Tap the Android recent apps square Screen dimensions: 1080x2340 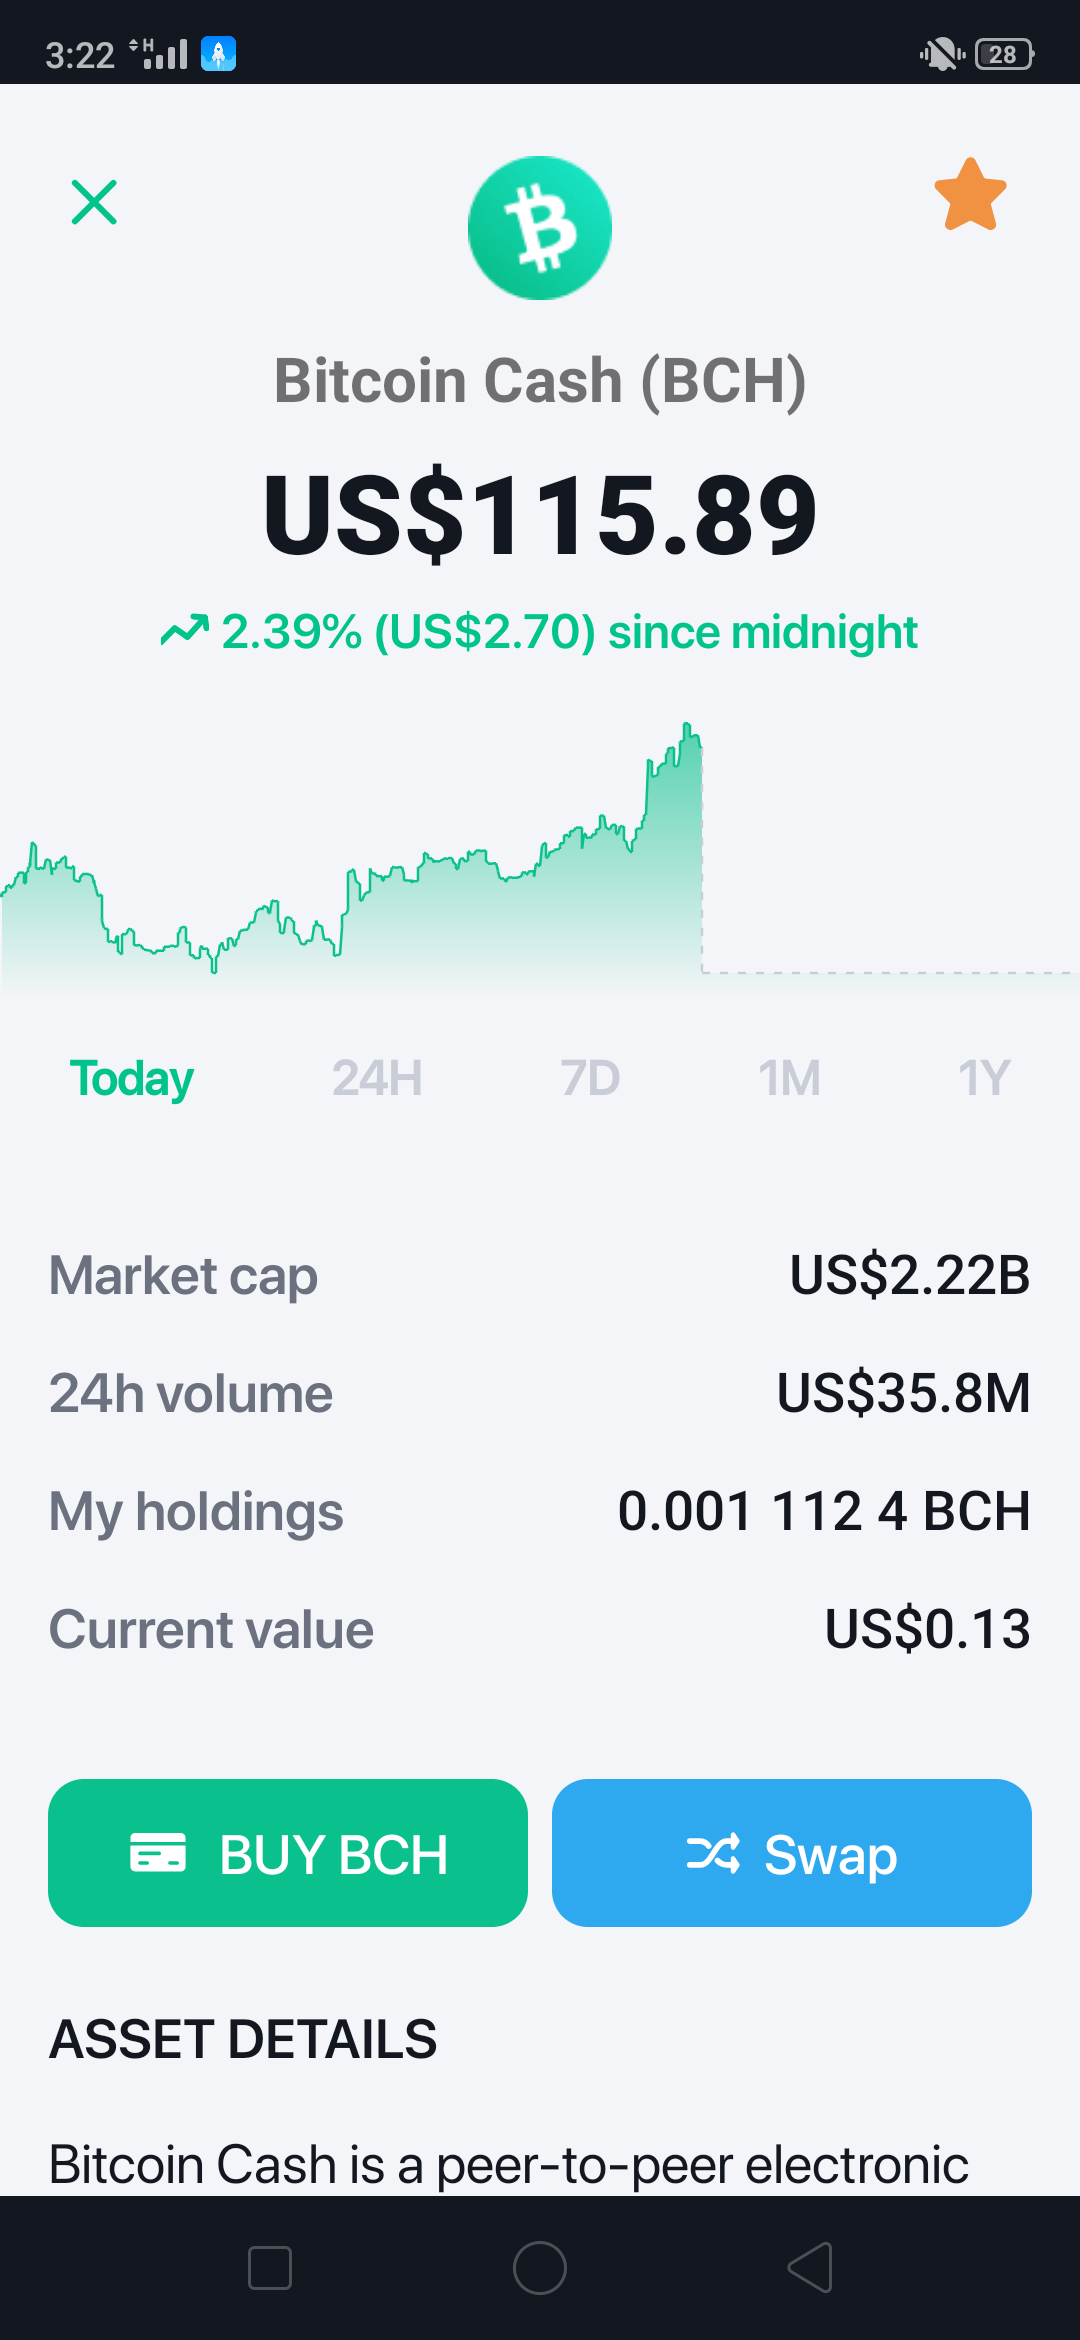(270, 2268)
